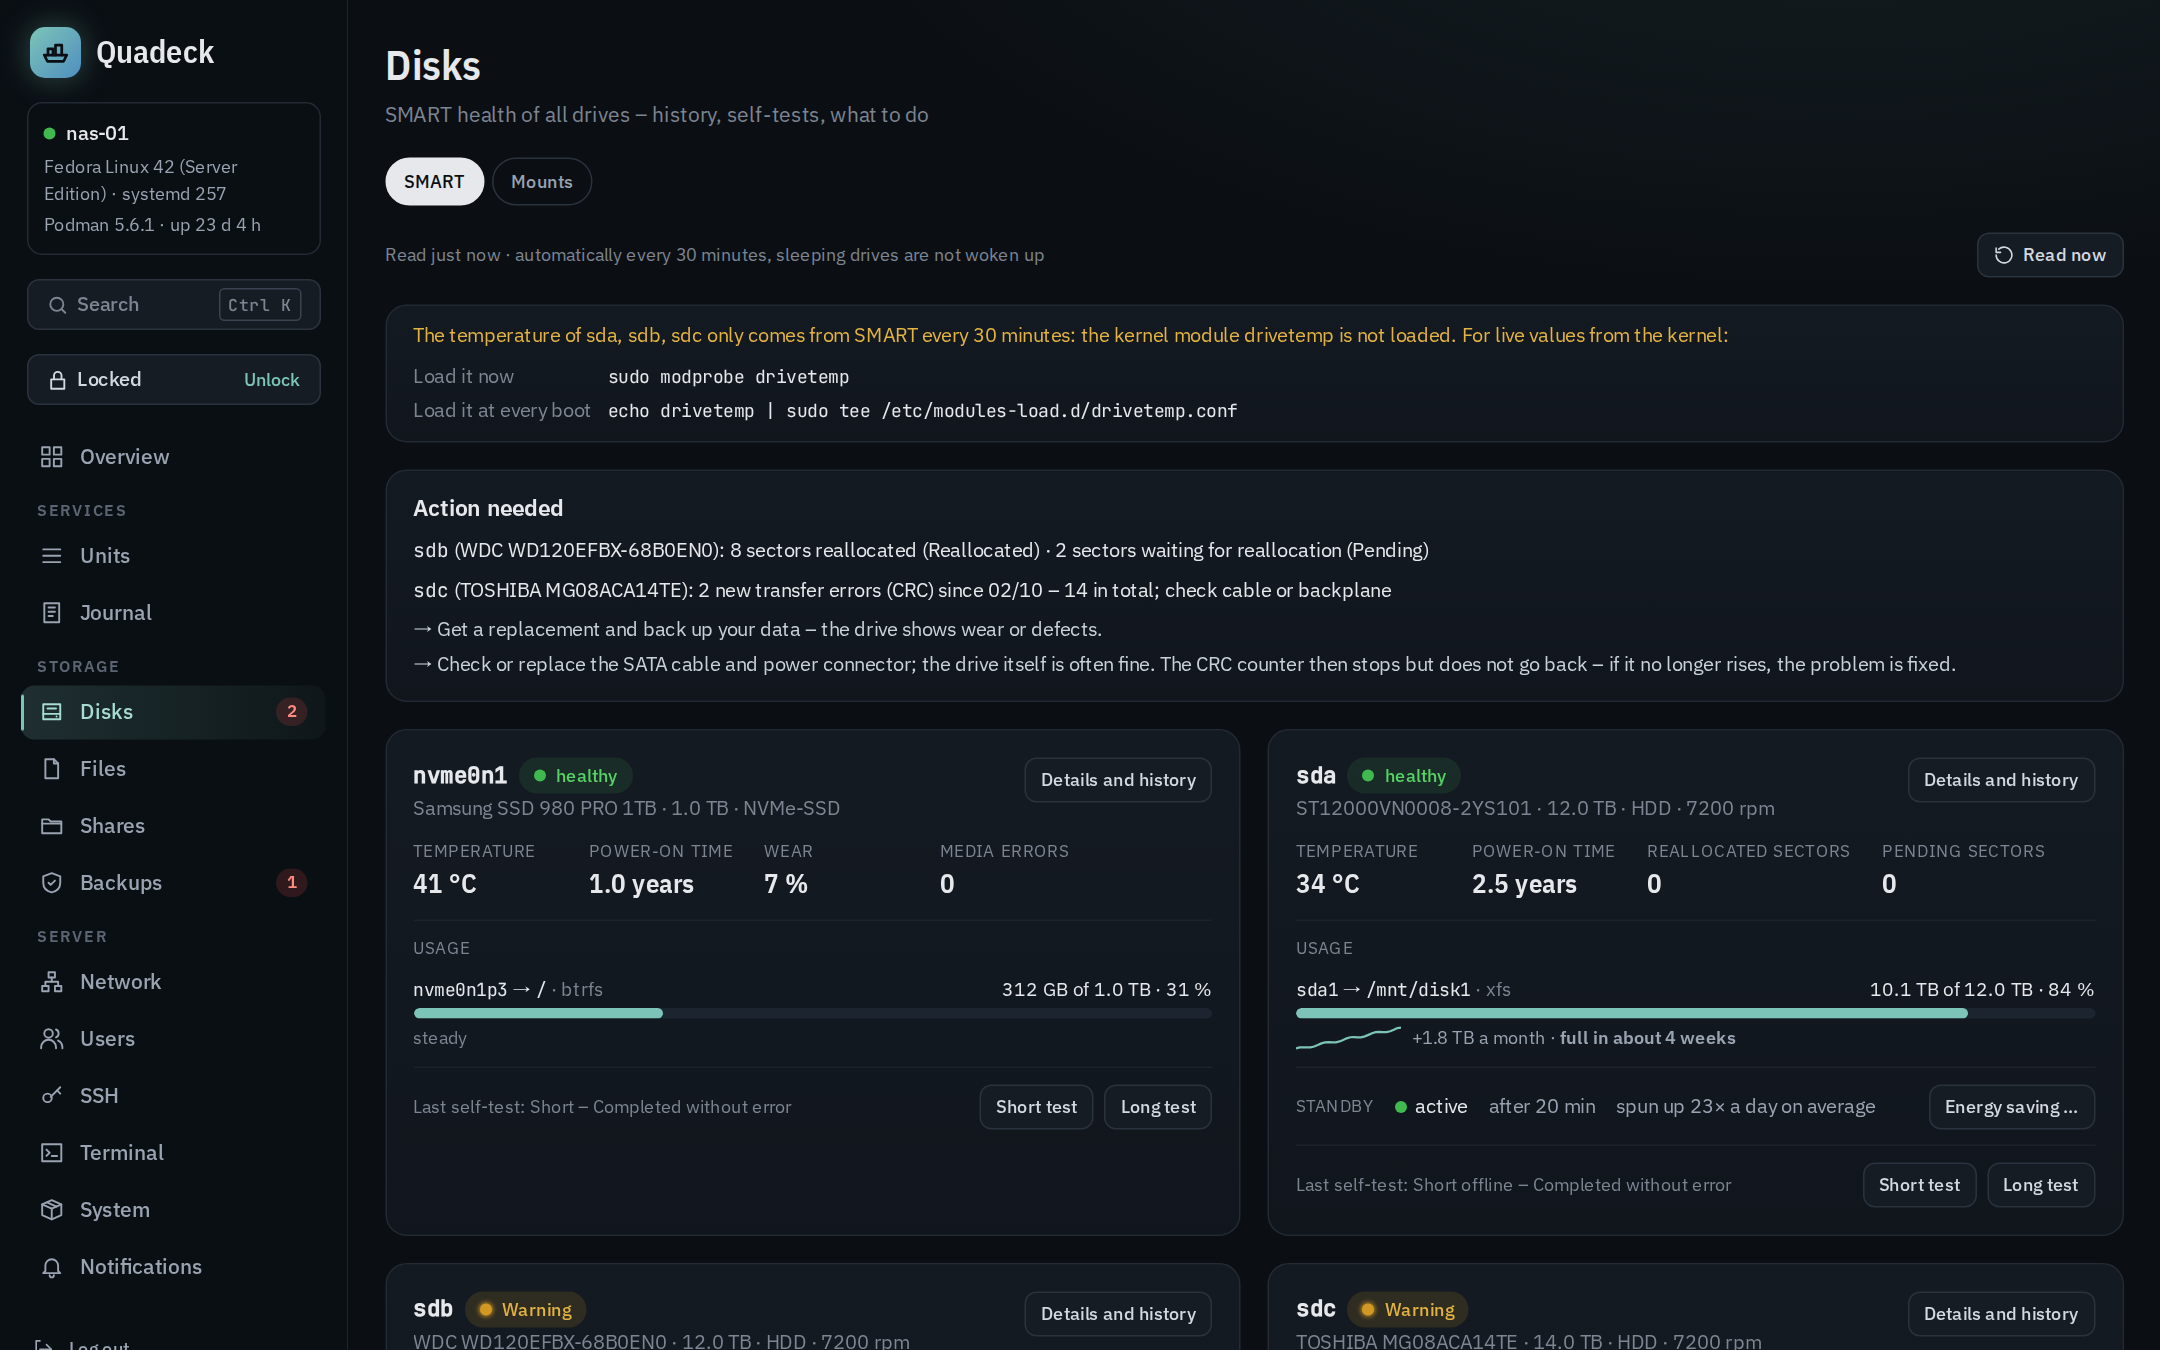Click the Disks drive icon in sidebar
2160x1350 pixels.
tap(52, 712)
